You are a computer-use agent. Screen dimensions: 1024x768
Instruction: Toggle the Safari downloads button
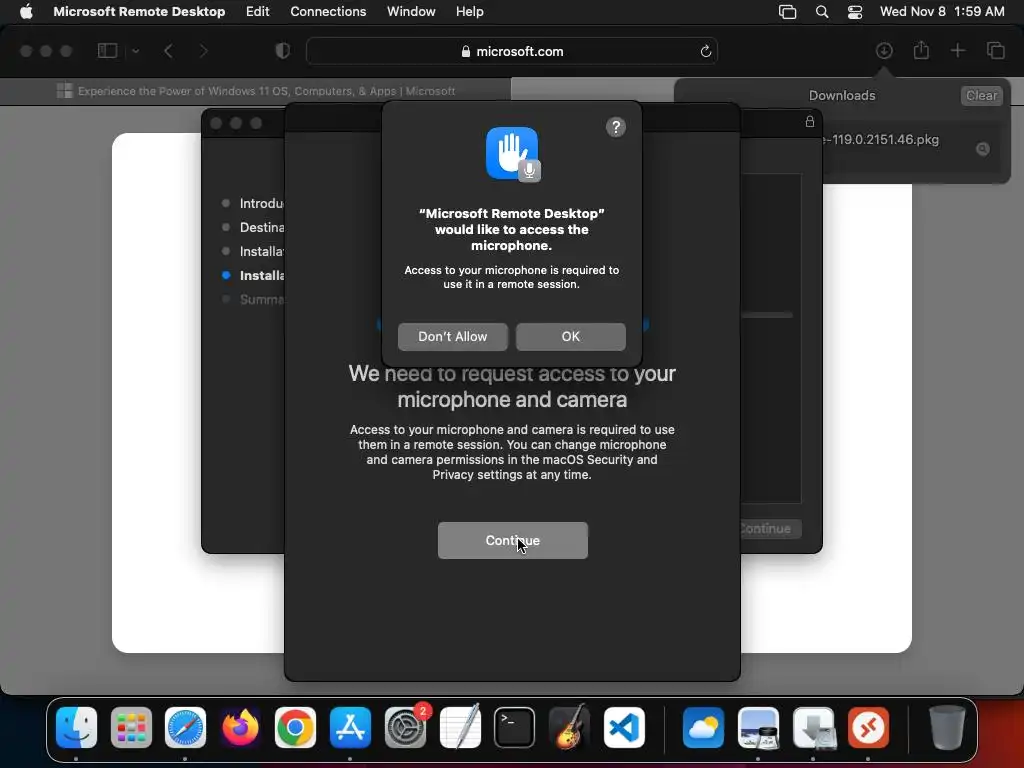pyautogui.click(x=884, y=50)
